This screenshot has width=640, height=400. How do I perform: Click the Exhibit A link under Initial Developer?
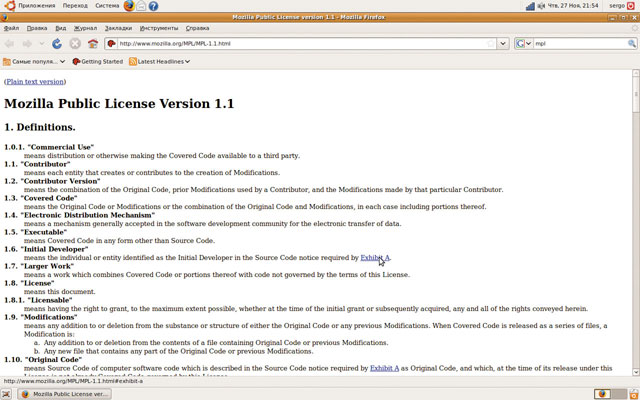coord(375,257)
